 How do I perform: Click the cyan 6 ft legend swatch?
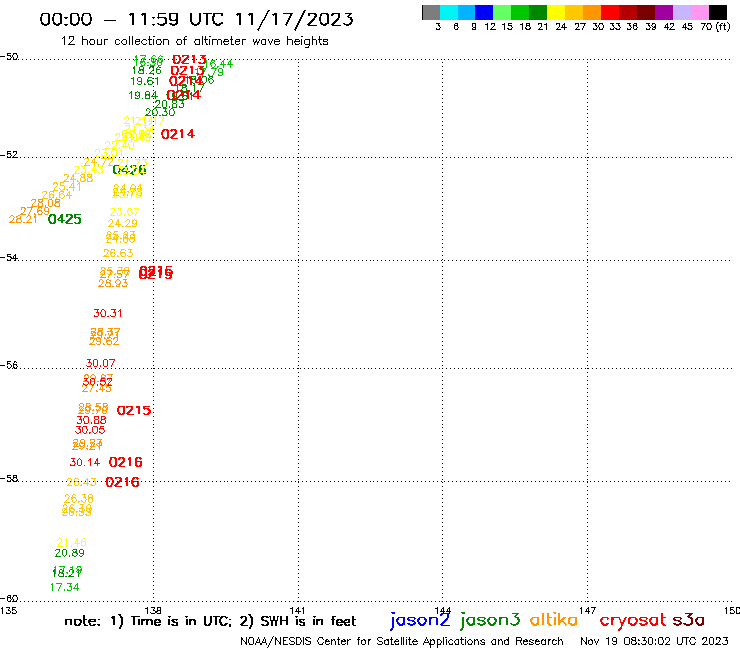point(449,12)
